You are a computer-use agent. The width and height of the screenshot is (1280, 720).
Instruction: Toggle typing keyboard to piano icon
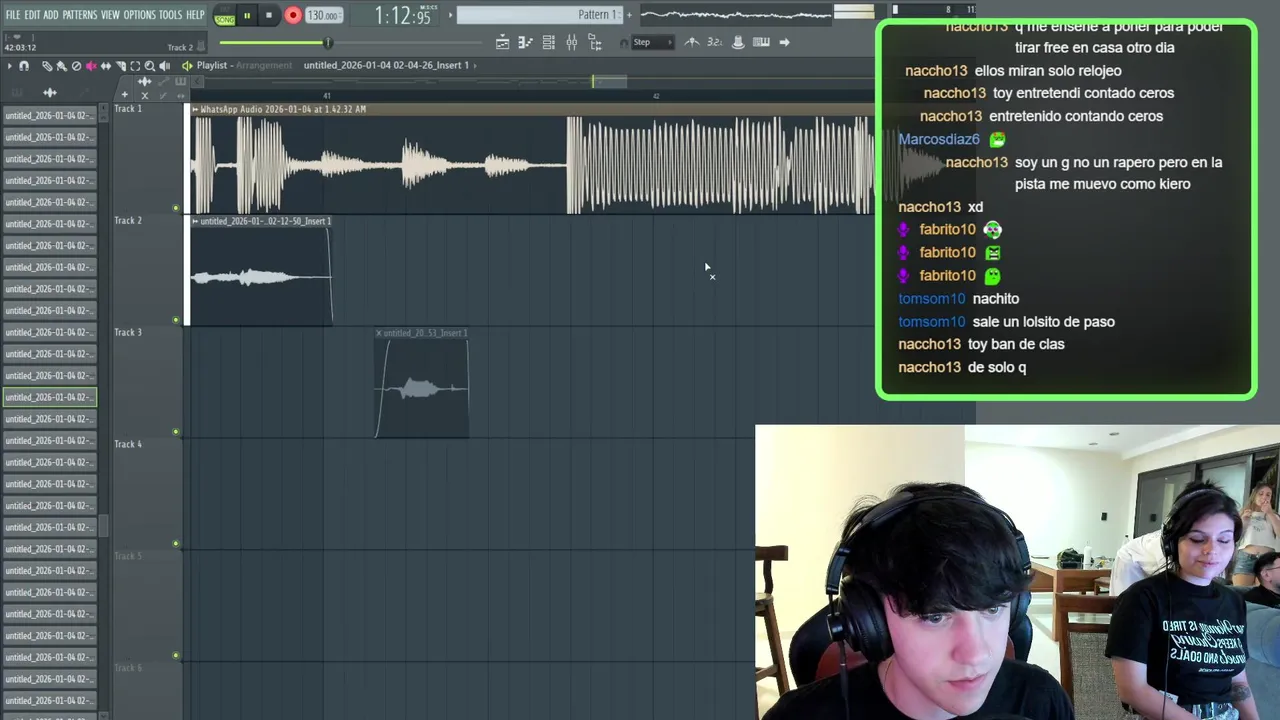(761, 42)
